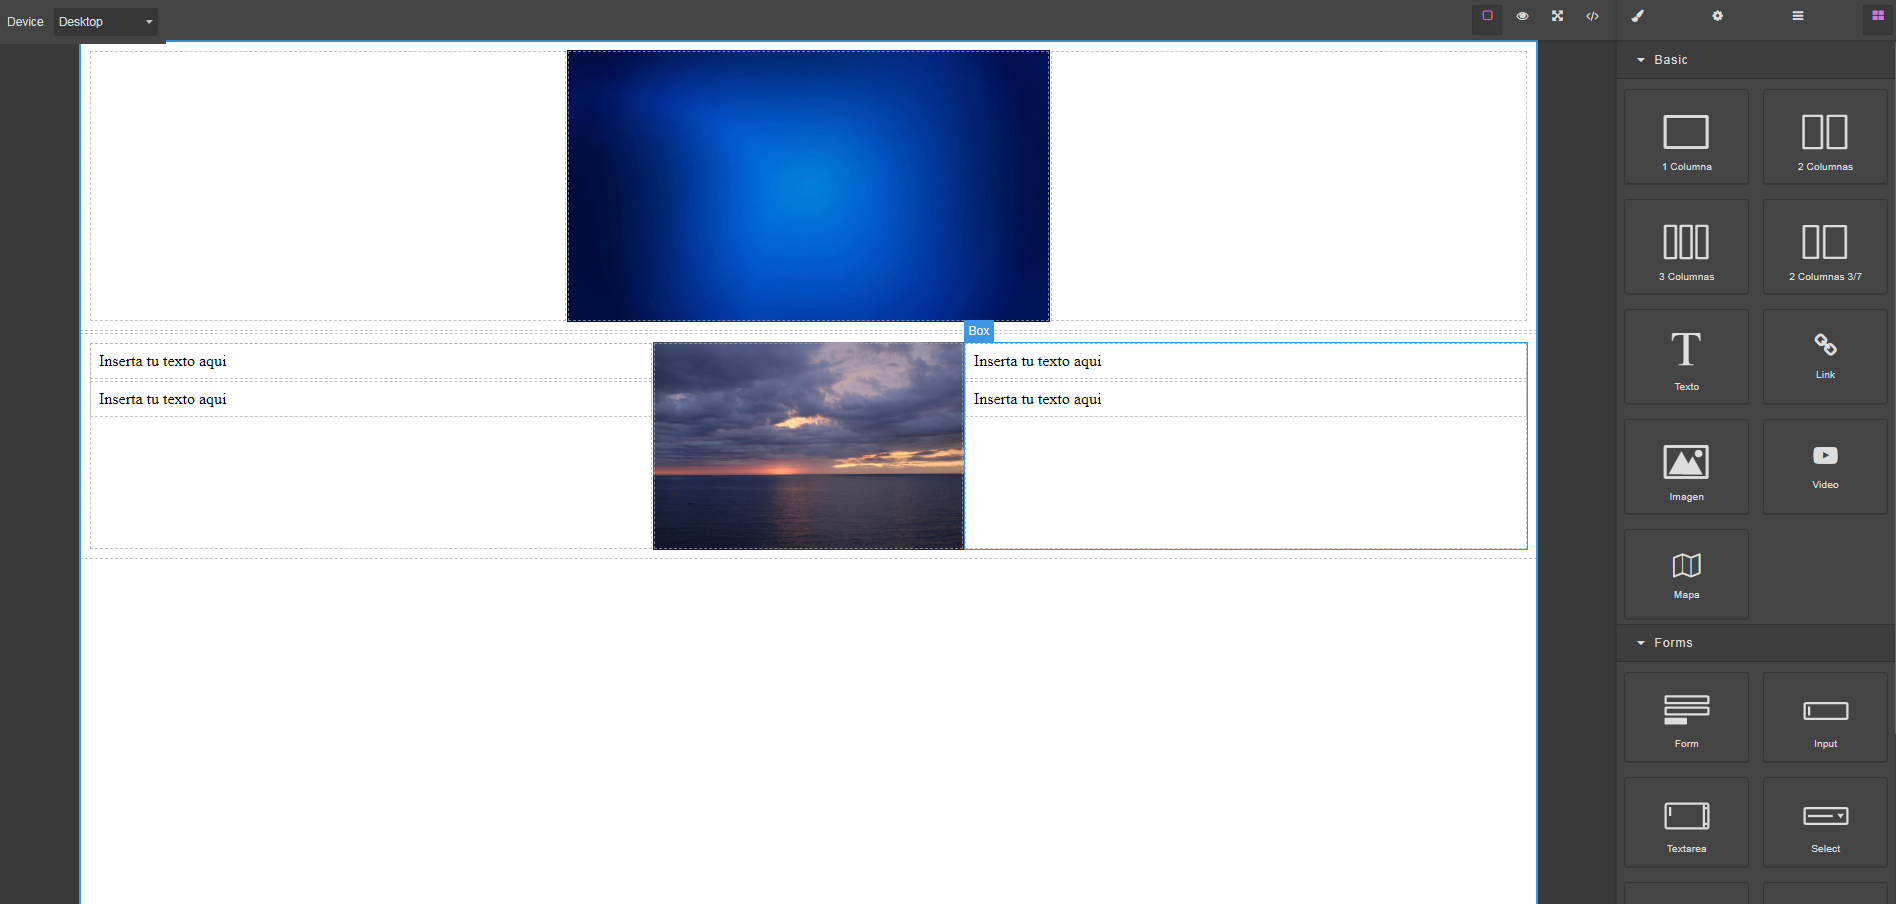Click second right-column 'Inserta tu texto aqui'

coord(1038,400)
